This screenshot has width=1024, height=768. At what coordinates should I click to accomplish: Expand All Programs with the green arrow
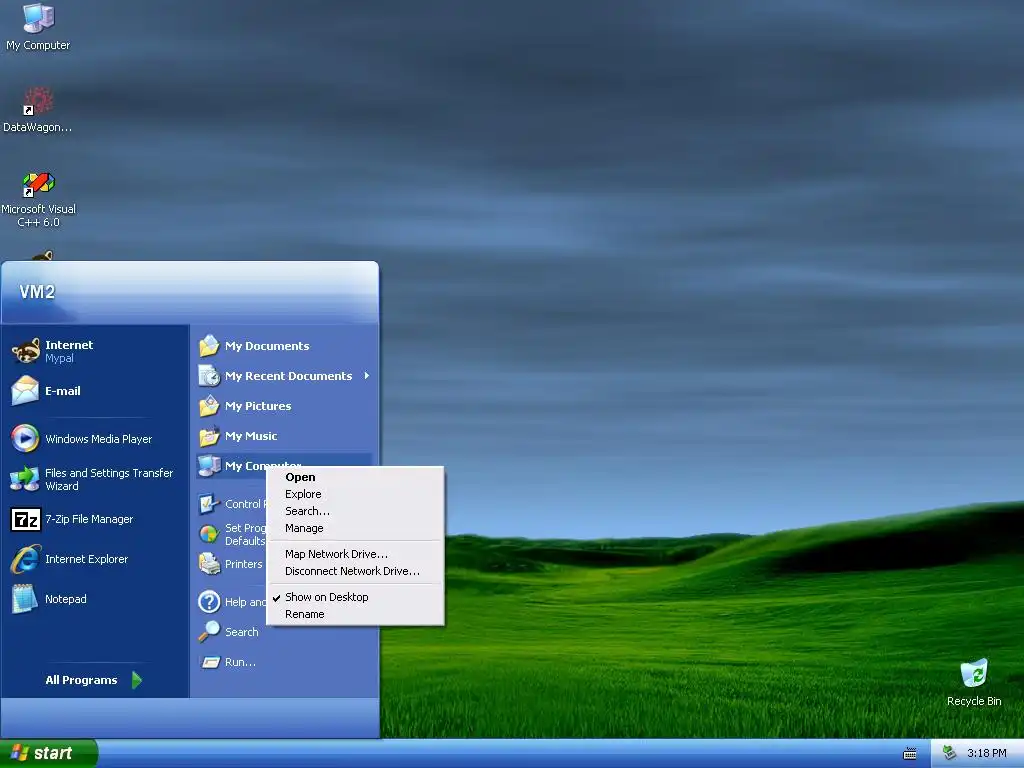[x=136, y=680]
